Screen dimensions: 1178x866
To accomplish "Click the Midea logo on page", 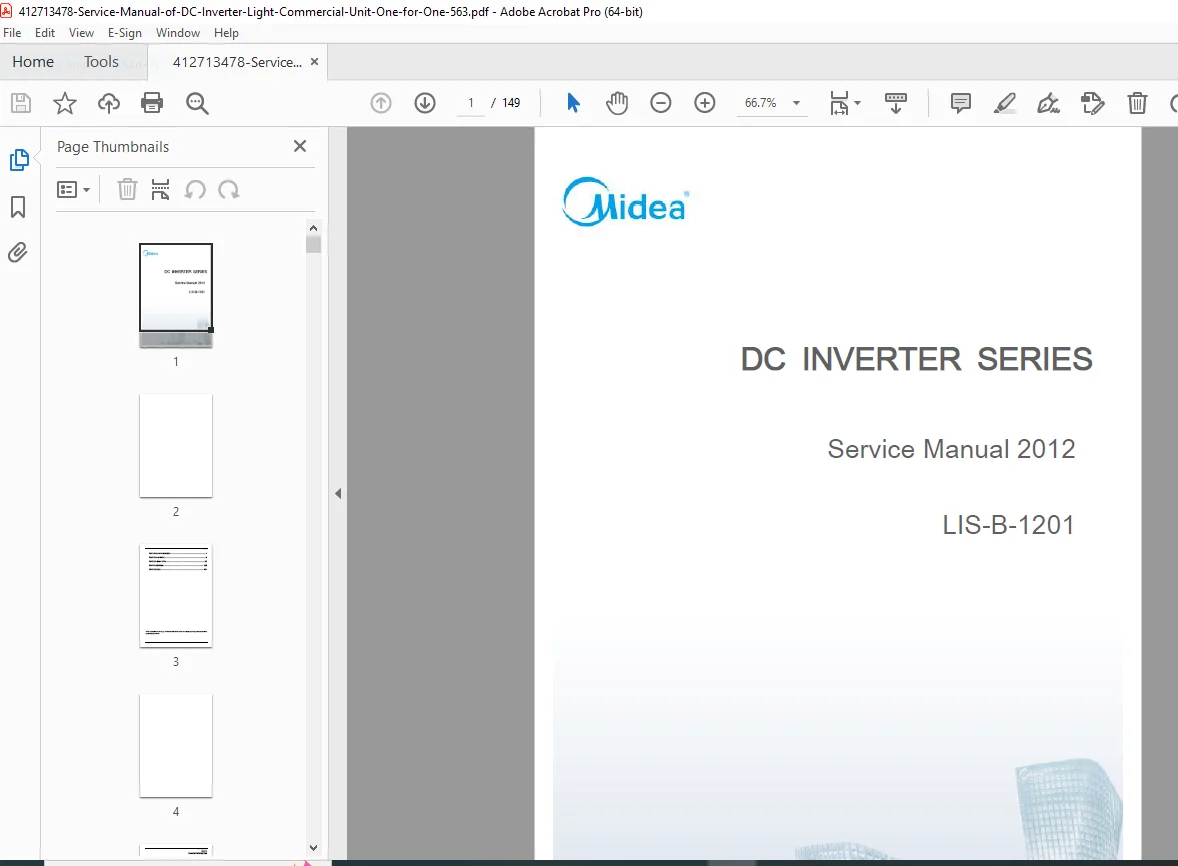I will pos(625,202).
